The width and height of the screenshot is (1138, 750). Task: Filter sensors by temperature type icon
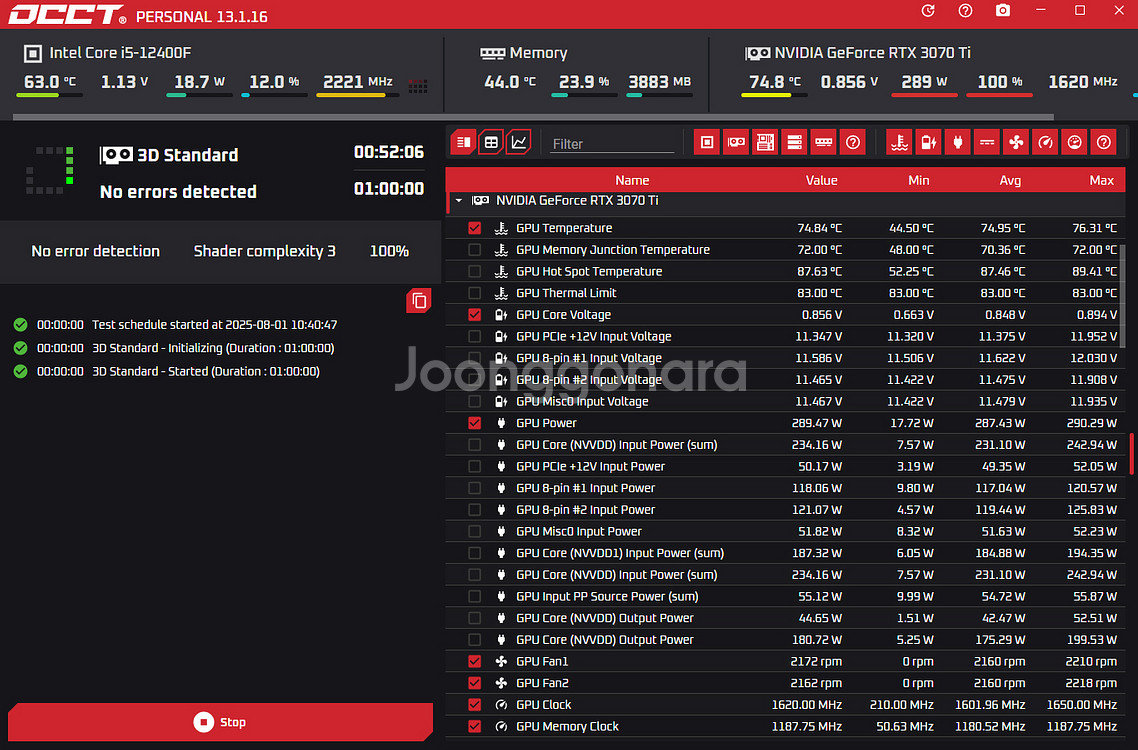click(899, 142)
